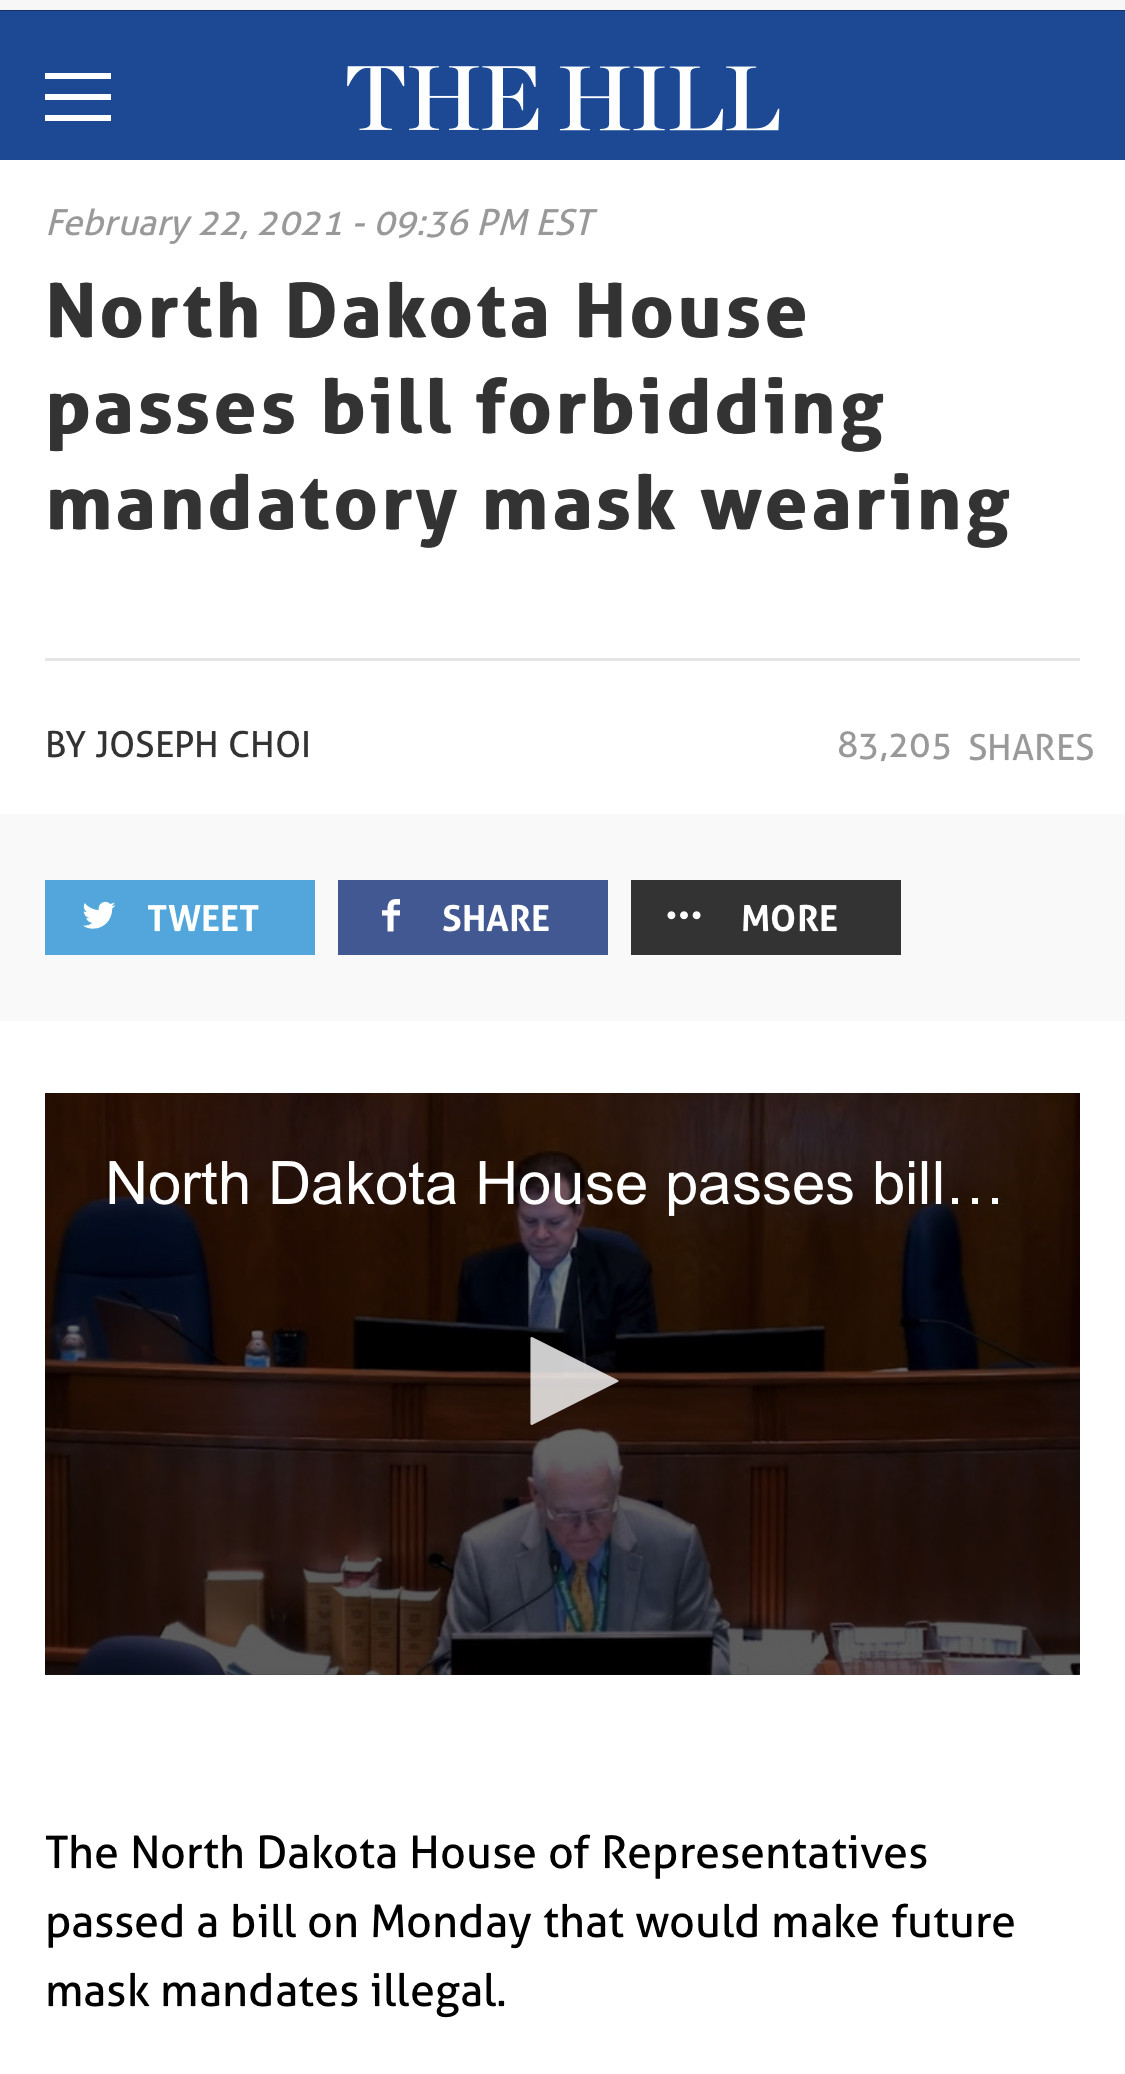Click the three-dots More icon
Viewport: 1125px width, 2074px height.
(x=684, y=915)
